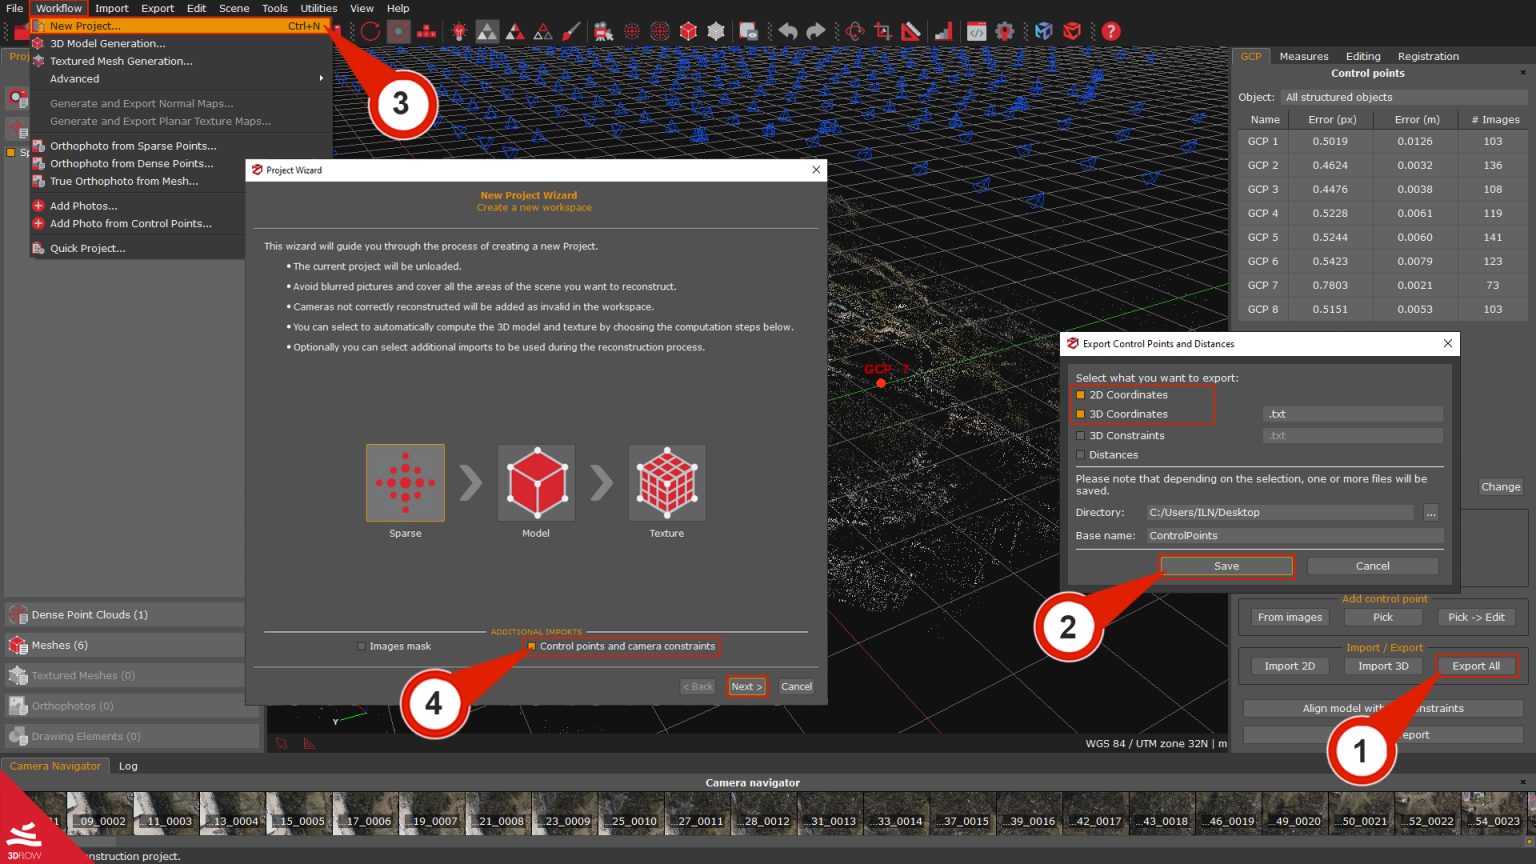Open the scripting editor icon
The image size is (1536, 864).
pos(977,31)
